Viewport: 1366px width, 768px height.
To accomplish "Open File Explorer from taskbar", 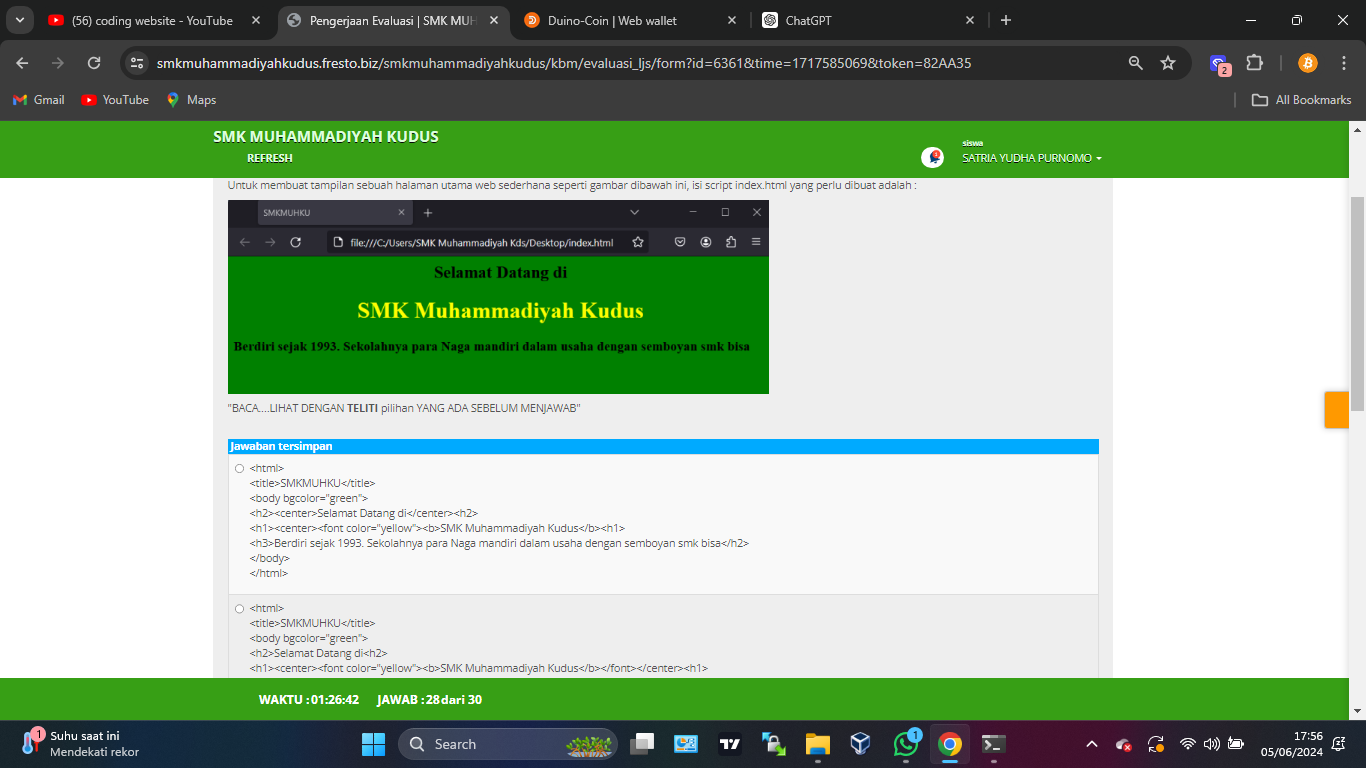I will [x=818, y=744].
